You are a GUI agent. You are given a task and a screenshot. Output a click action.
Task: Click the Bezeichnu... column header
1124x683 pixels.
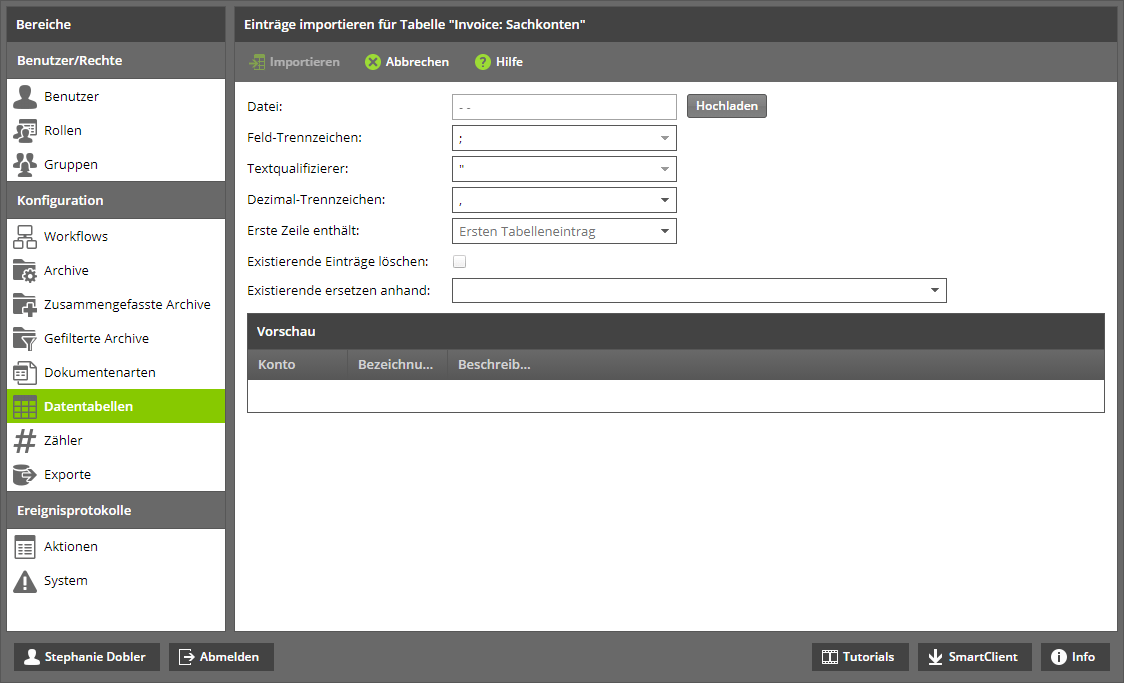point(397,365)
